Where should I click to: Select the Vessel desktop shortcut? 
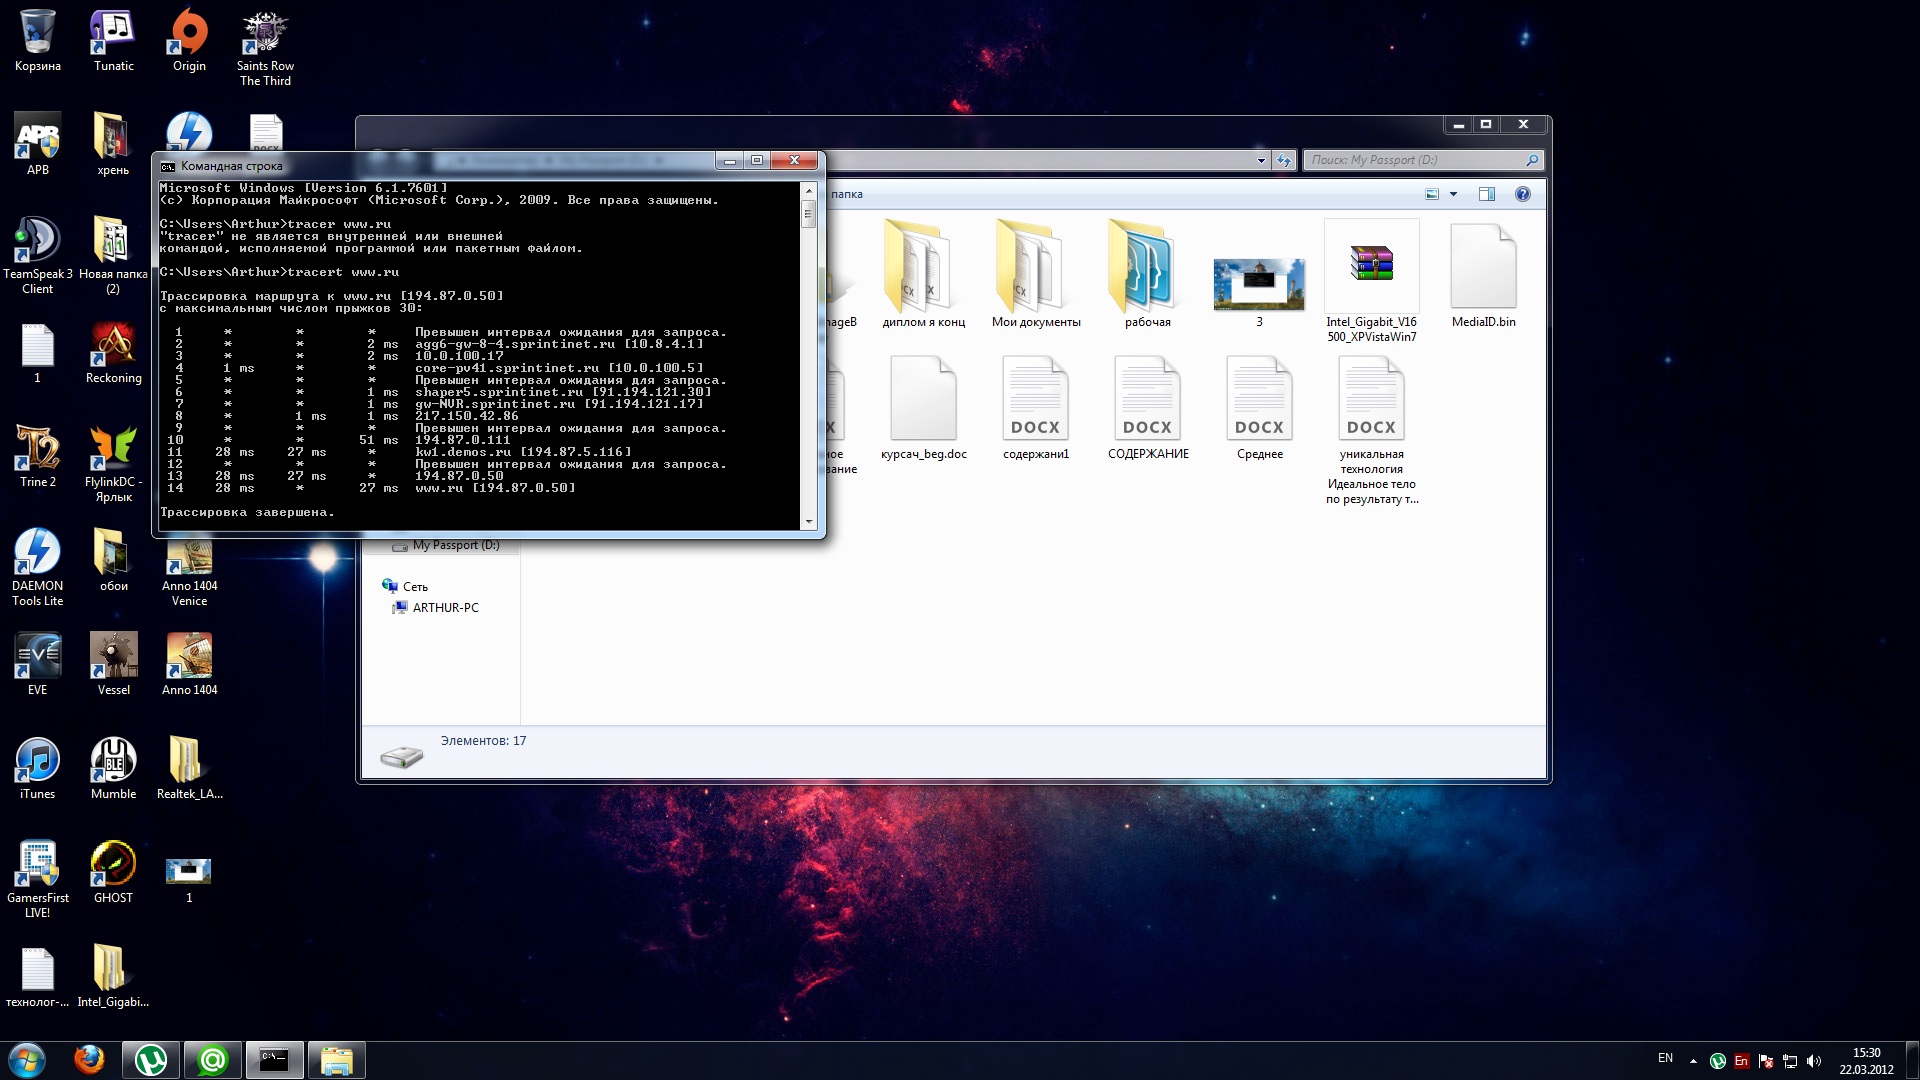[x=113, y=664]
